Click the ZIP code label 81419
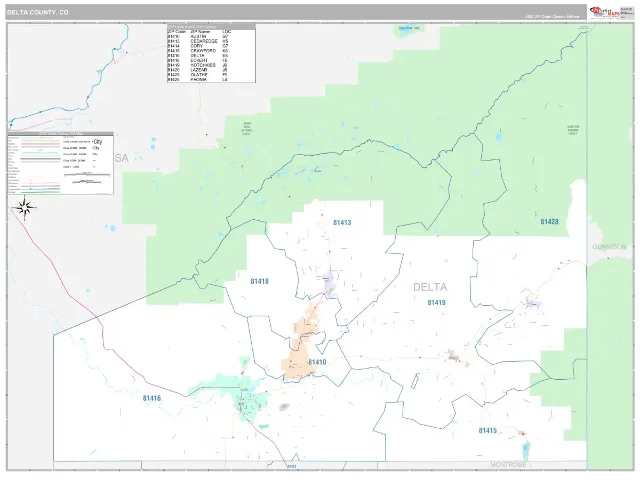640x480 pixels. pos(436,302)
